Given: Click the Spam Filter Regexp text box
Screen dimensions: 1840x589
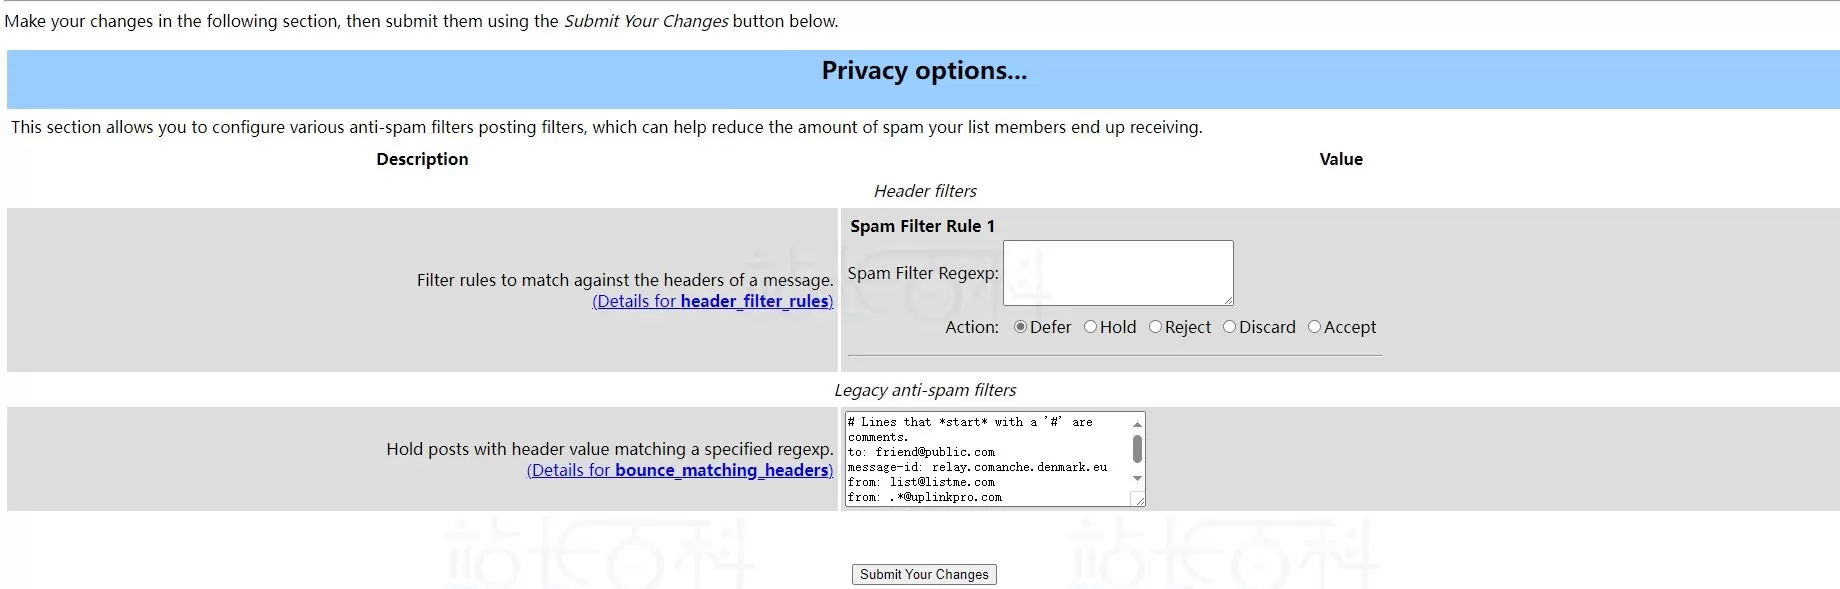Looking at the screenshot, I should click(x=1117, y=272).
